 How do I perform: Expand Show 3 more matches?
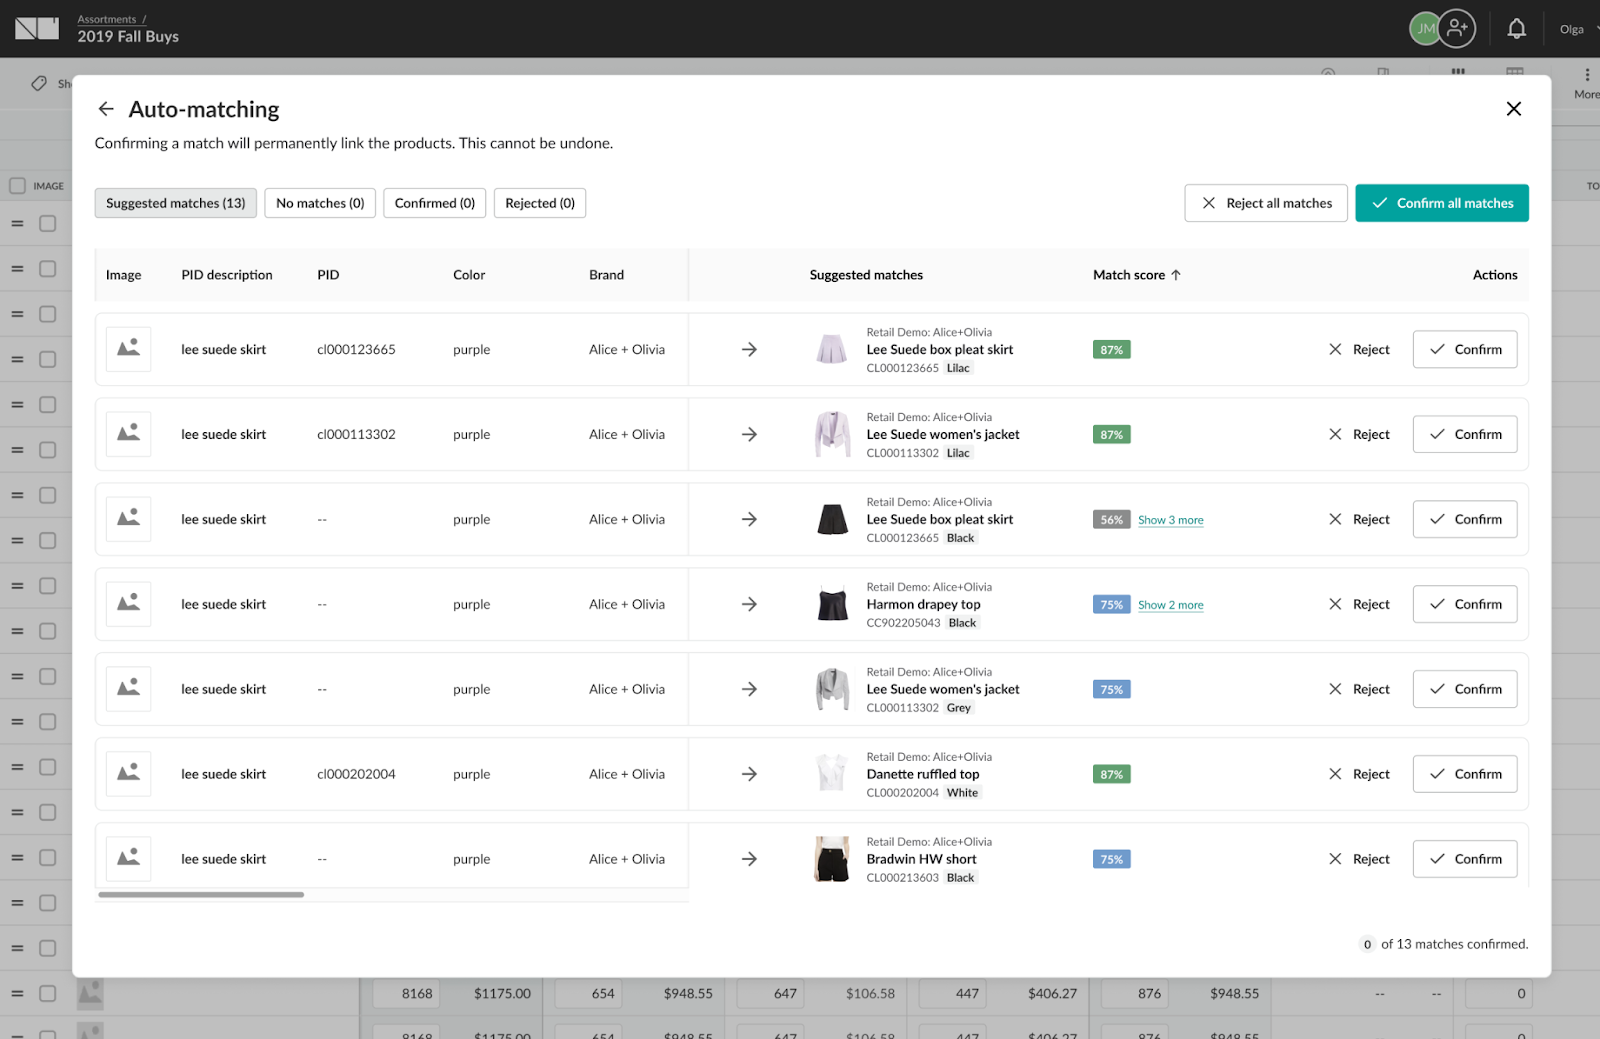point(1170,520)
